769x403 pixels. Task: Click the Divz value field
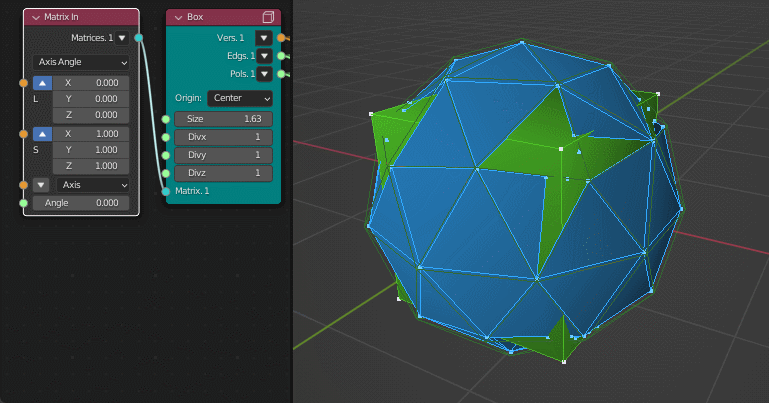click(223, 173)
